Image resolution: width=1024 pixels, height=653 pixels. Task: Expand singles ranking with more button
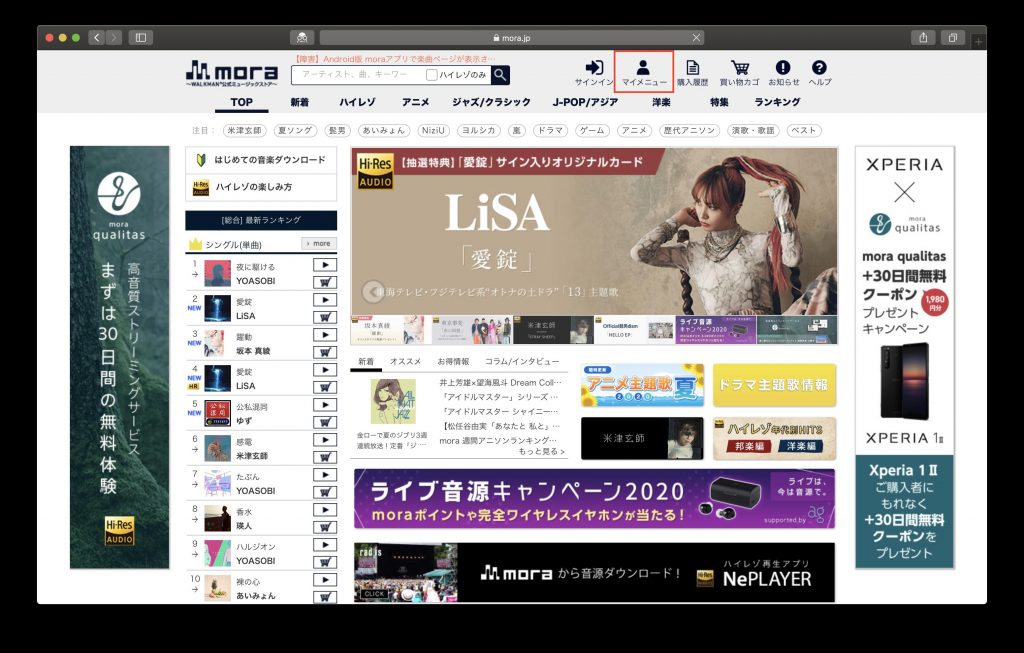pos(319,244)
